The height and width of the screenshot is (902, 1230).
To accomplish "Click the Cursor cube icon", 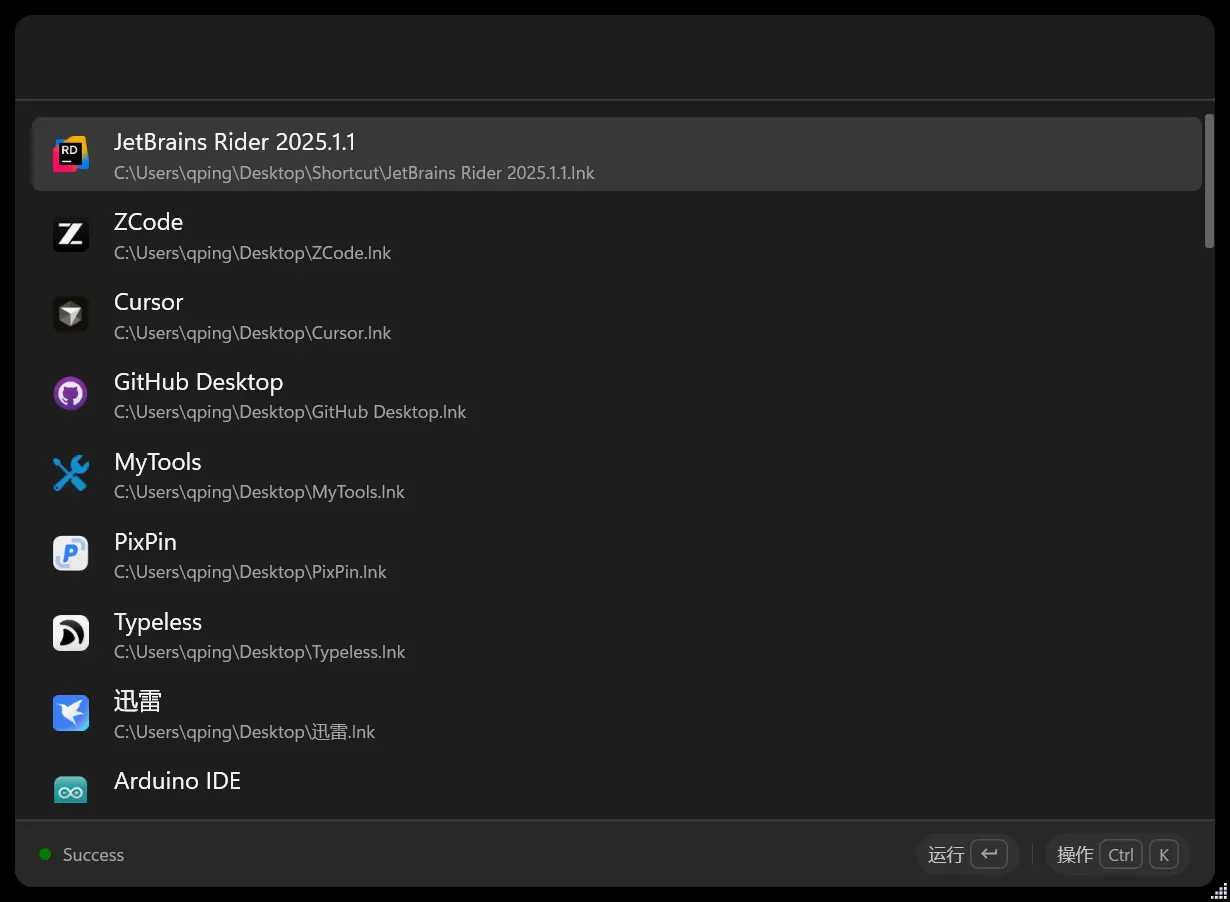I will 71,314.
